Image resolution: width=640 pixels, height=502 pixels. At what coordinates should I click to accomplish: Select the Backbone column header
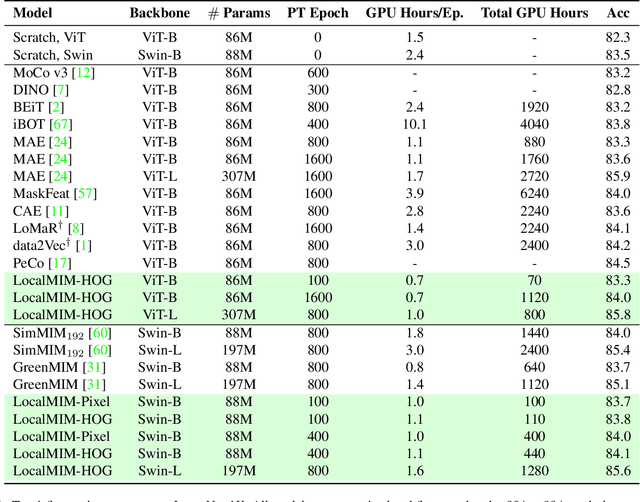160,14
